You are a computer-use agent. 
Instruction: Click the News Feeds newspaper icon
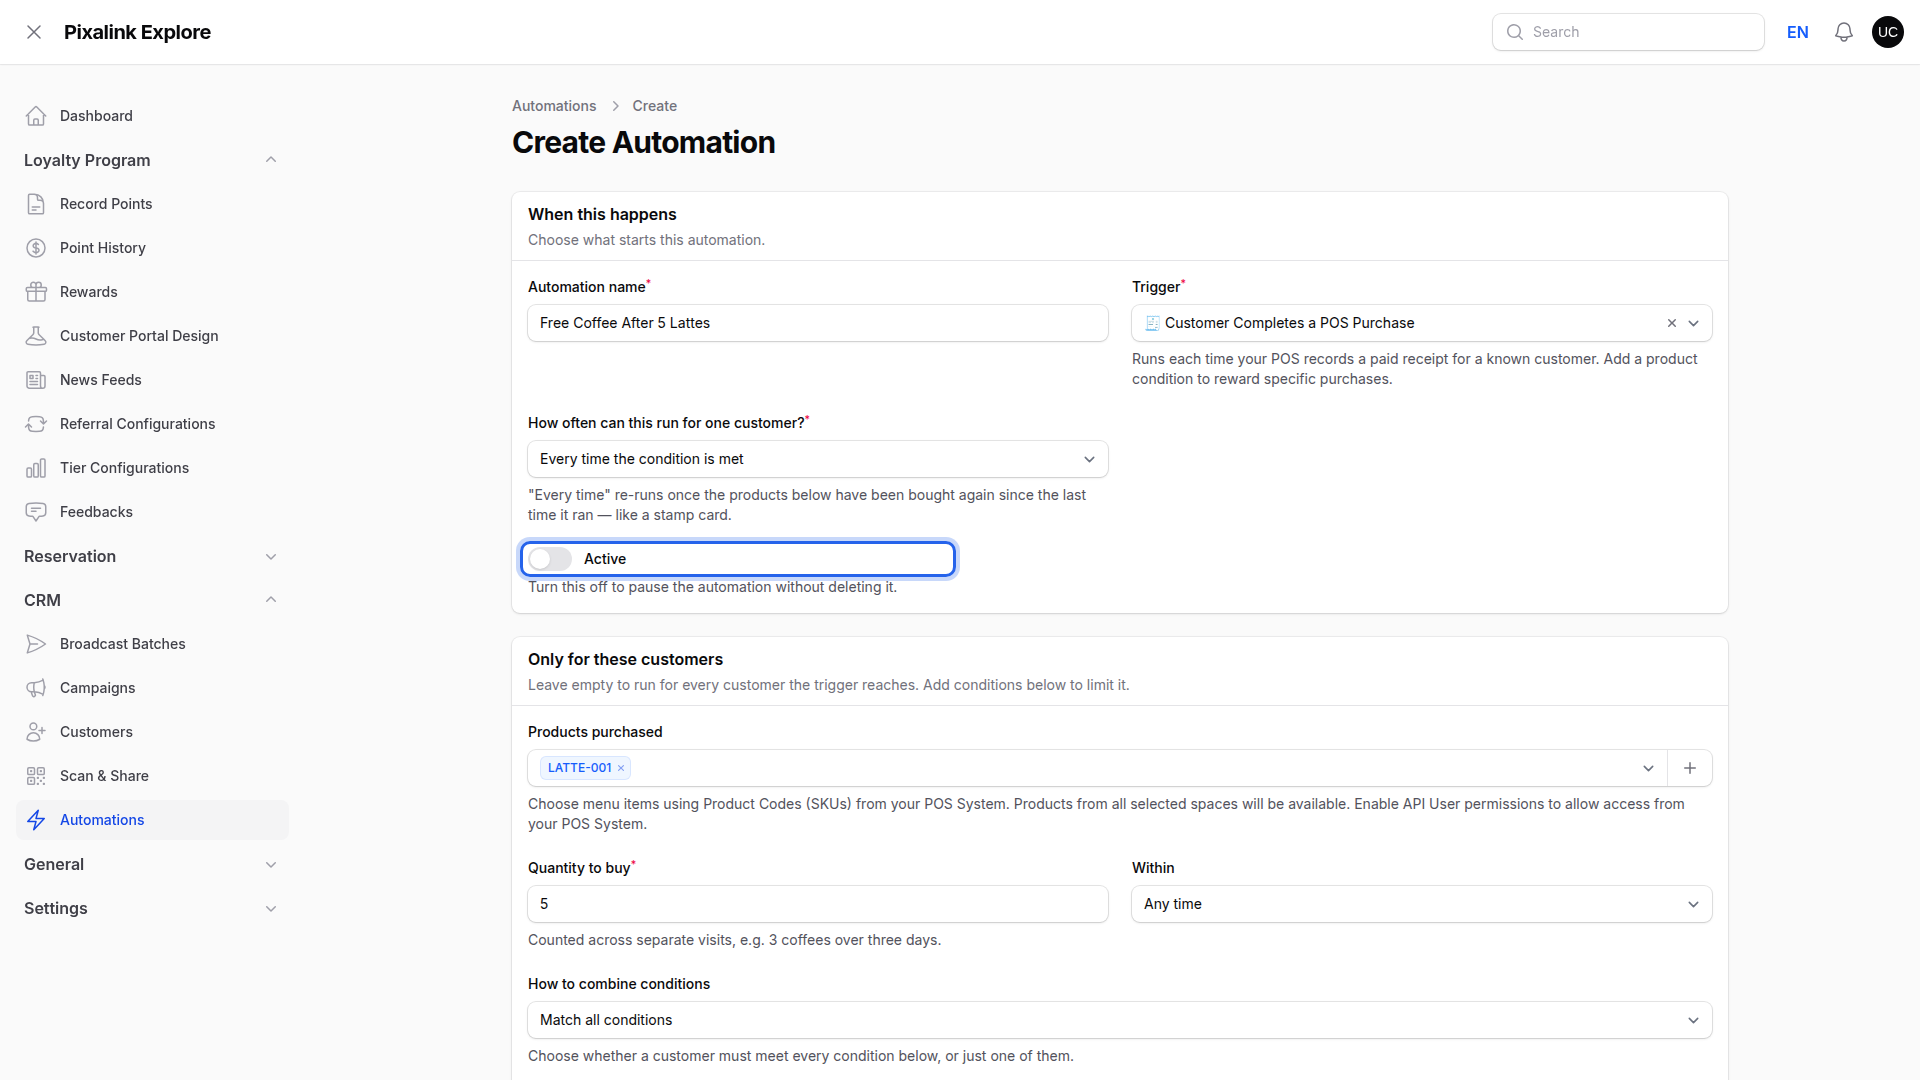pos(36,380)
